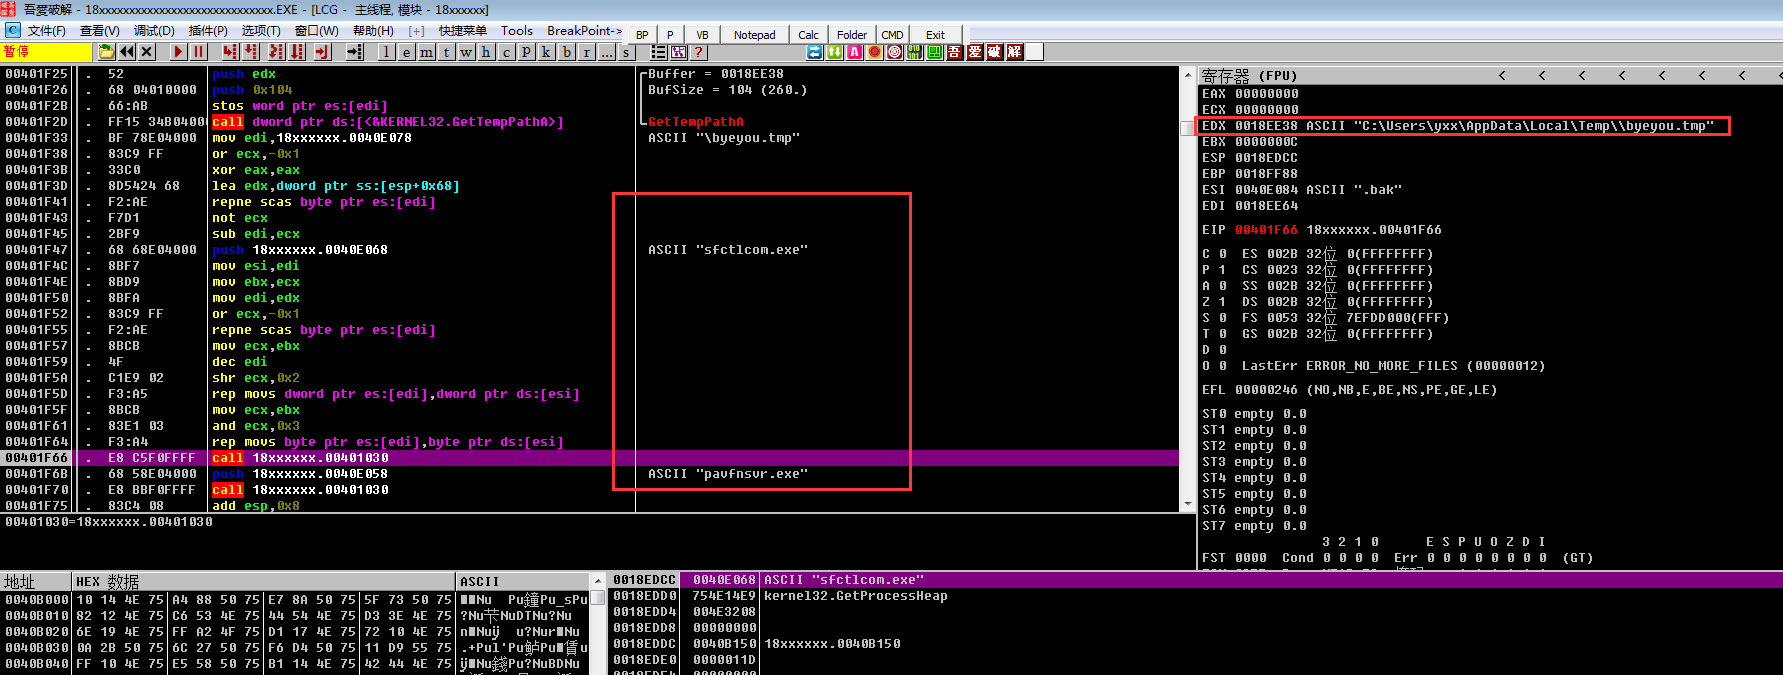Open the 文件(F) menu
This screenshot has height=675, width=1783.
coord(46,31)
